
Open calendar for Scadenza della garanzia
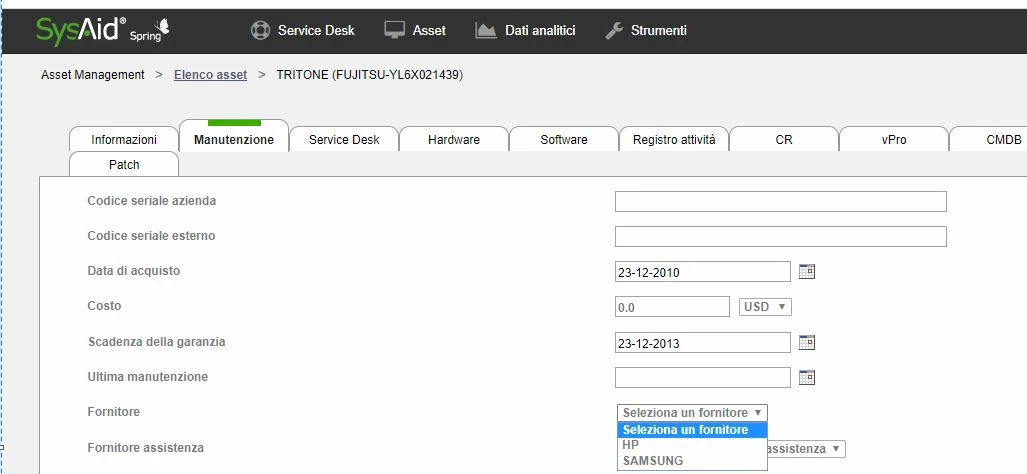click(807, 342)
